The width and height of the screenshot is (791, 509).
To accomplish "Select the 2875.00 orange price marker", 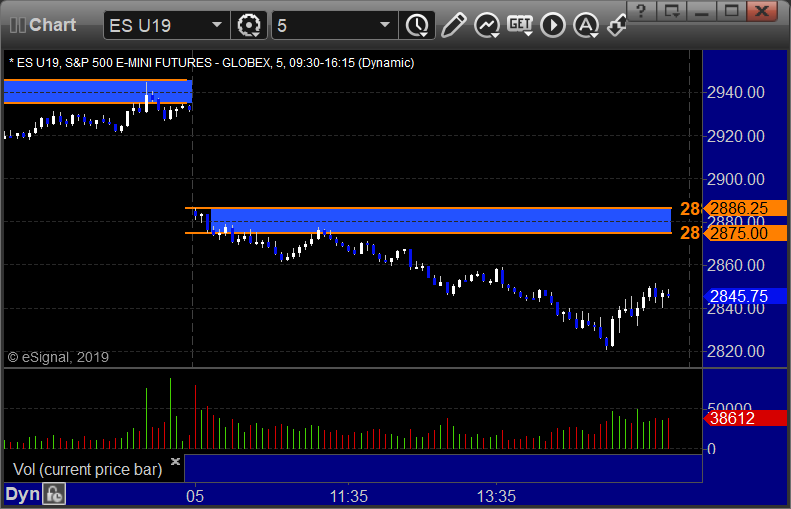I will pyautogui.click(x=745, y=233).
